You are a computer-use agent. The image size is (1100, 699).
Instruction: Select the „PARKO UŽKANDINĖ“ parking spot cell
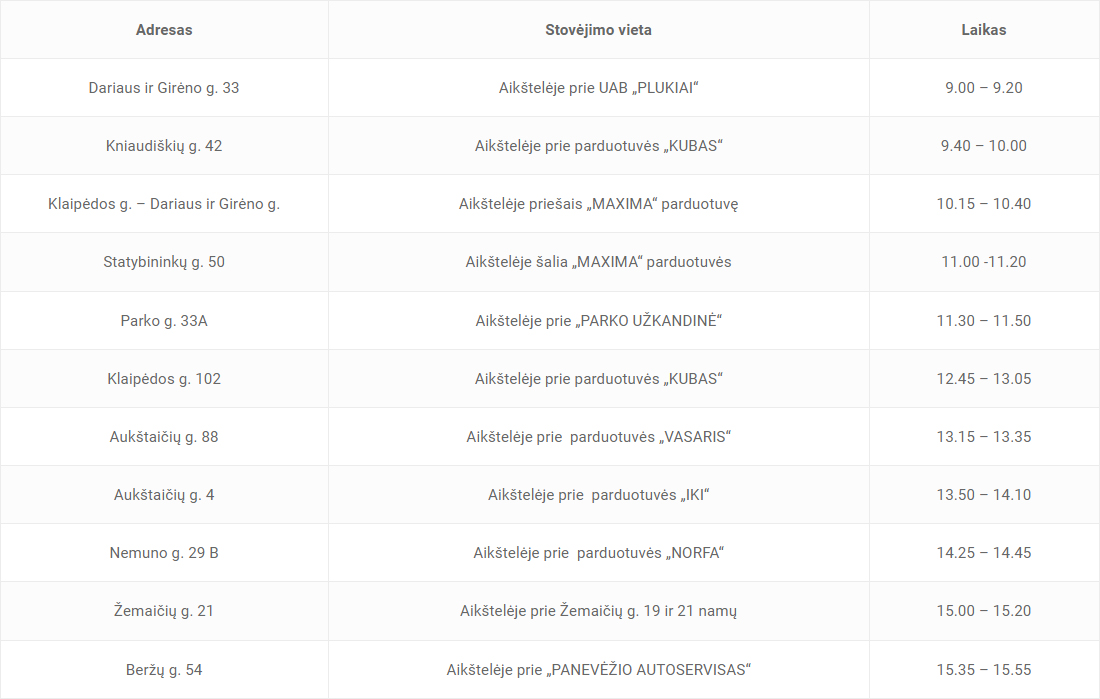(x=598, y=321)
